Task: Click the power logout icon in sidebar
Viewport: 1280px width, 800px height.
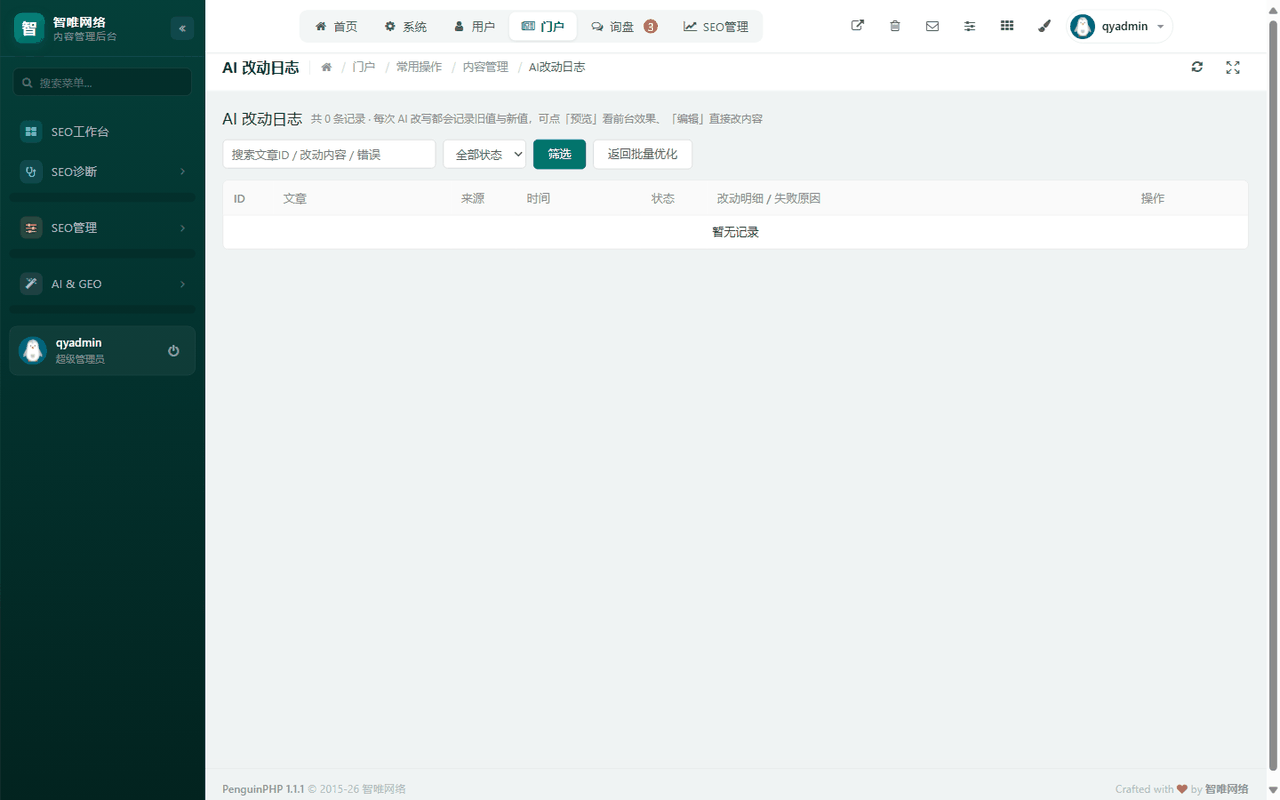Action: (174, 350)
